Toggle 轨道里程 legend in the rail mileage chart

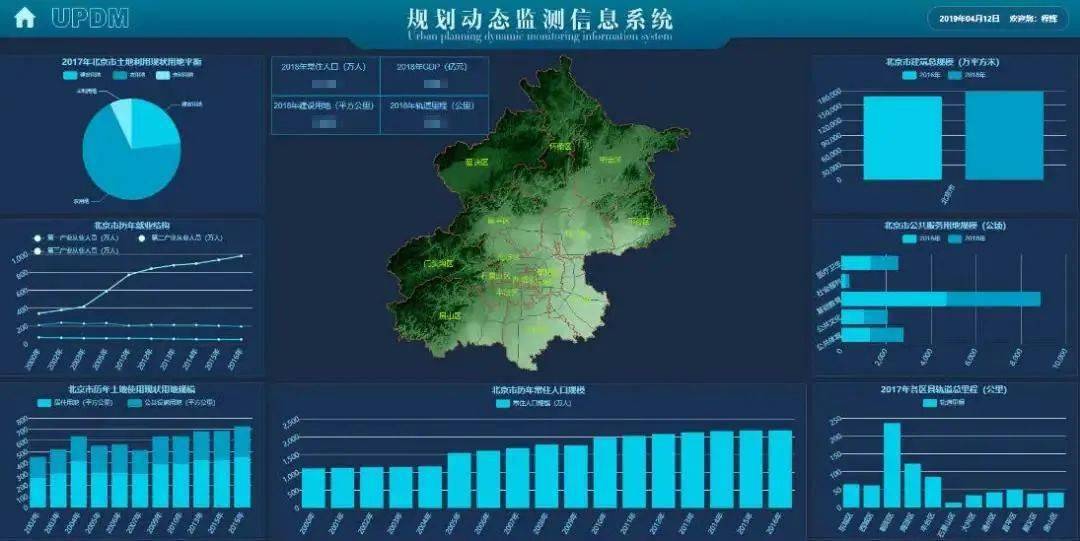(944, 402)
